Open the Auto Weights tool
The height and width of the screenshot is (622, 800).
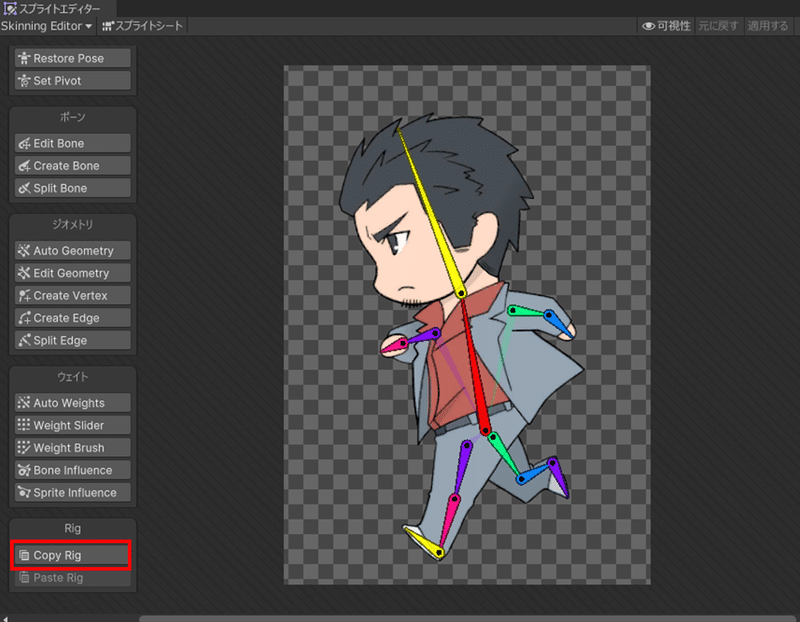[72, 403]
